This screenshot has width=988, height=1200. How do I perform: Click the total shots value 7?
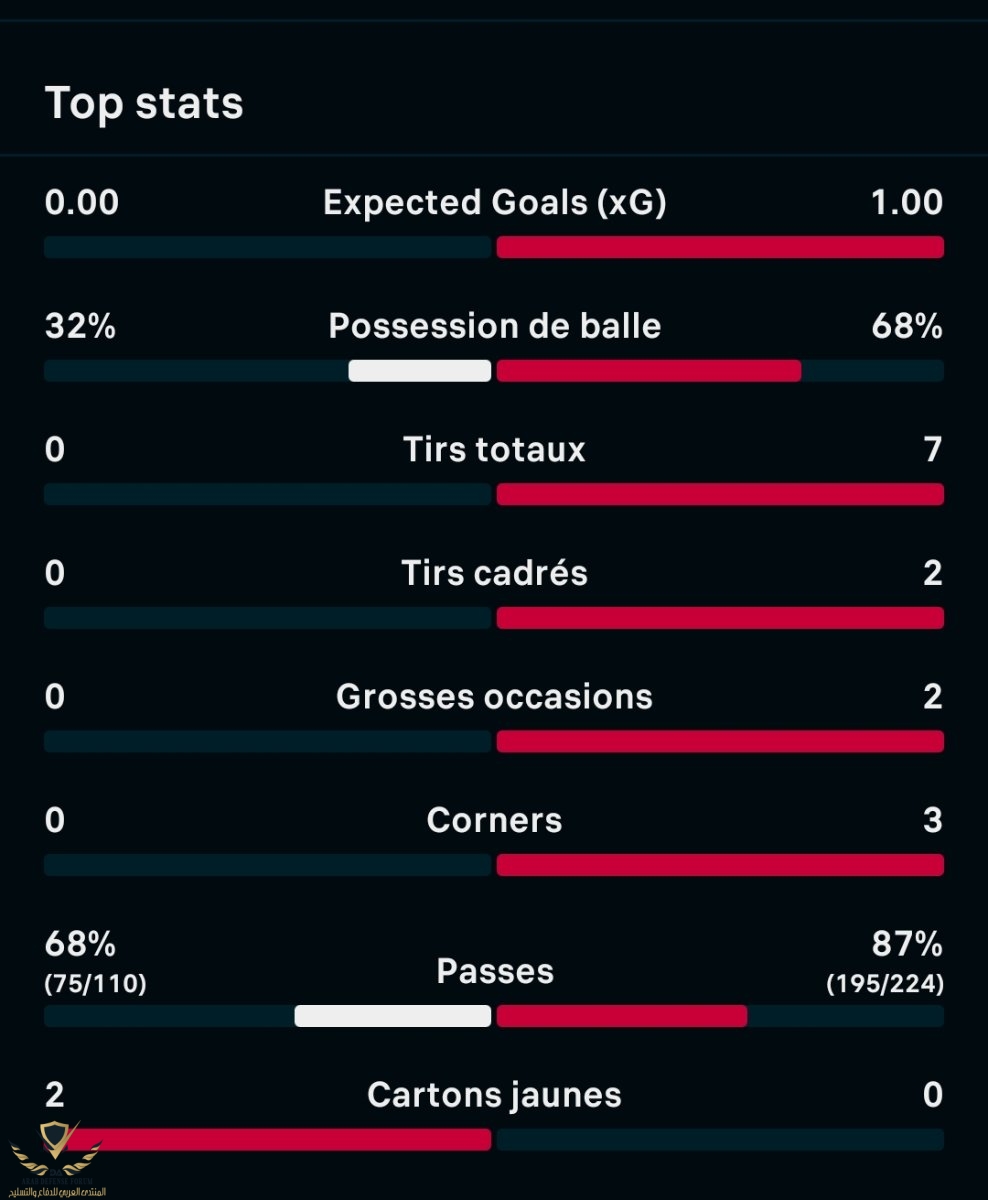(x=932, y=449)
